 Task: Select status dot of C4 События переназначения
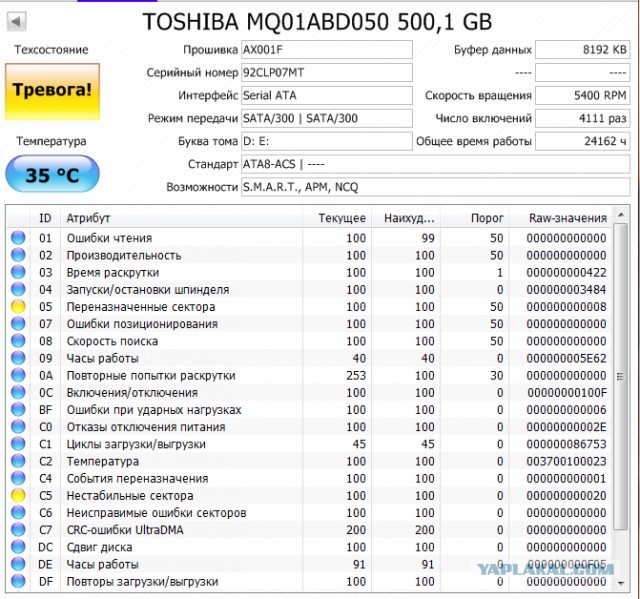click(x=18, y=478)
